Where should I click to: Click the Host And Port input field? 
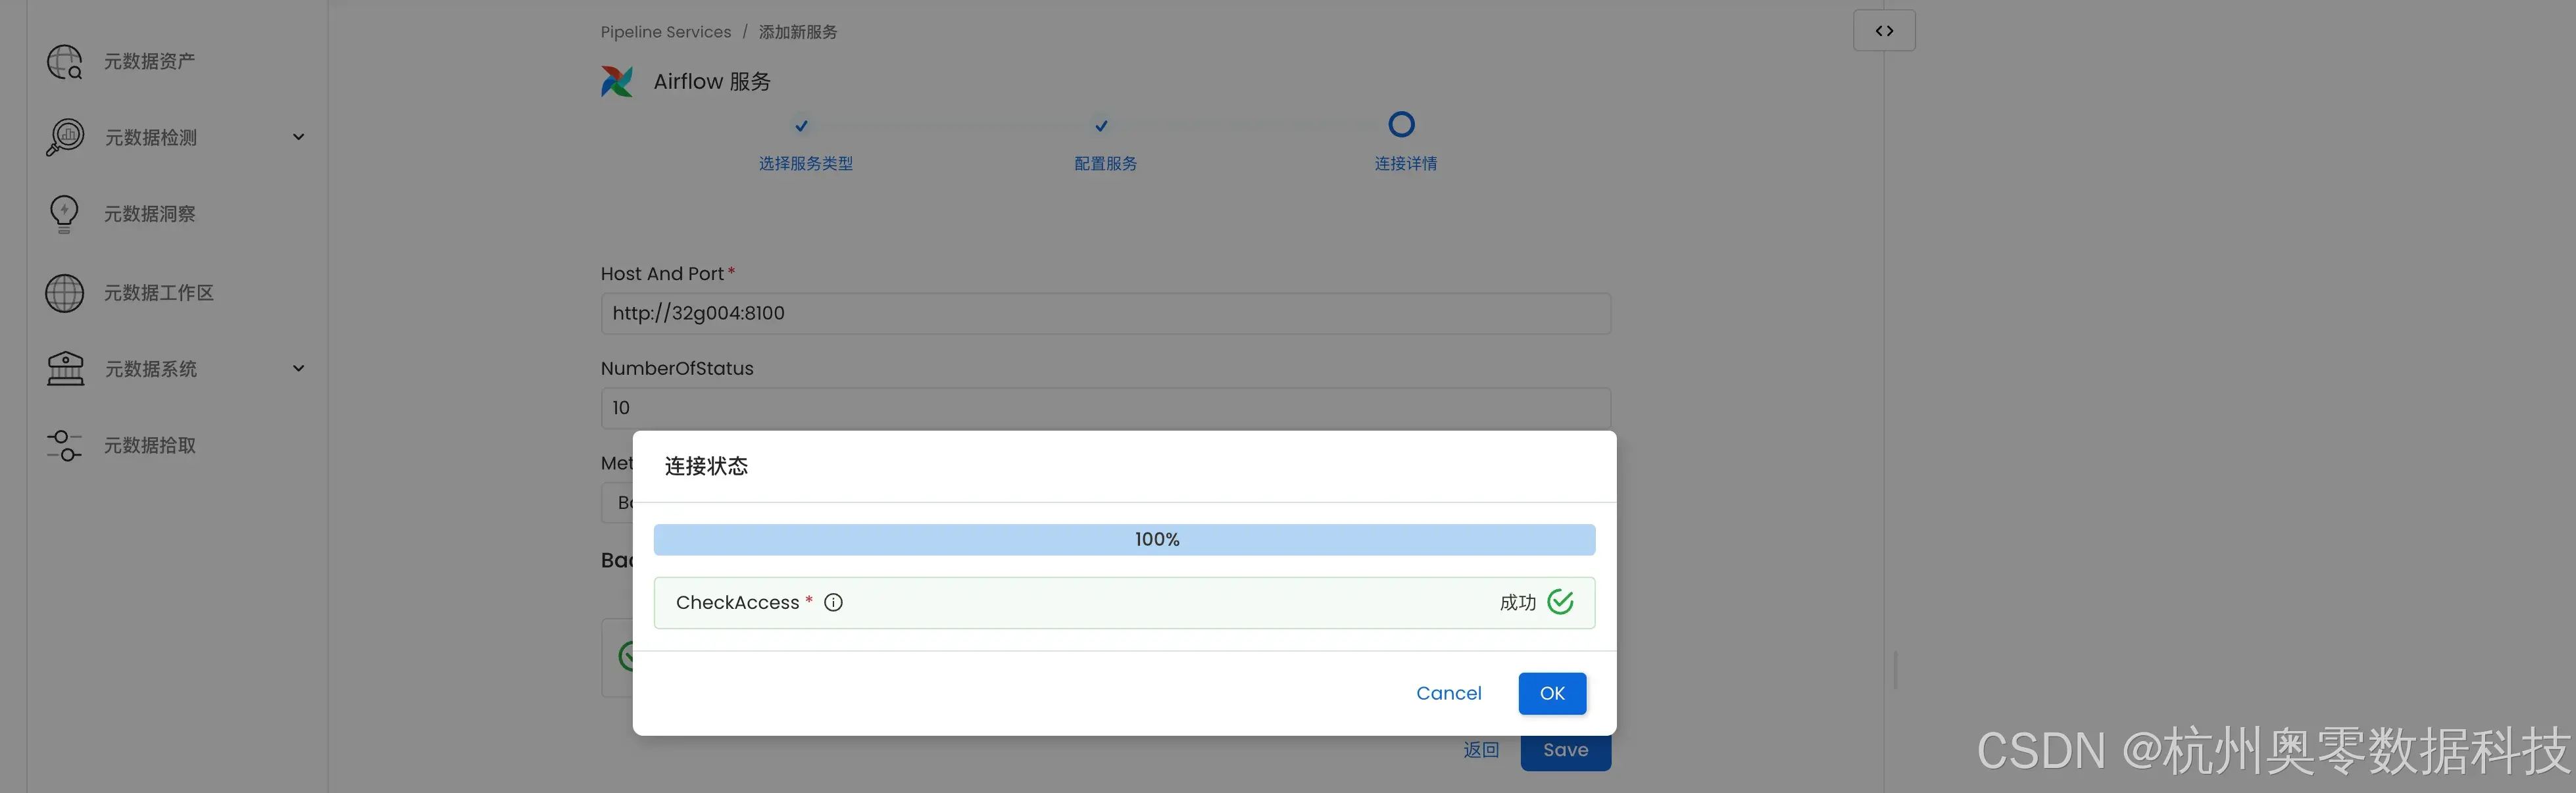point(1105,314)
